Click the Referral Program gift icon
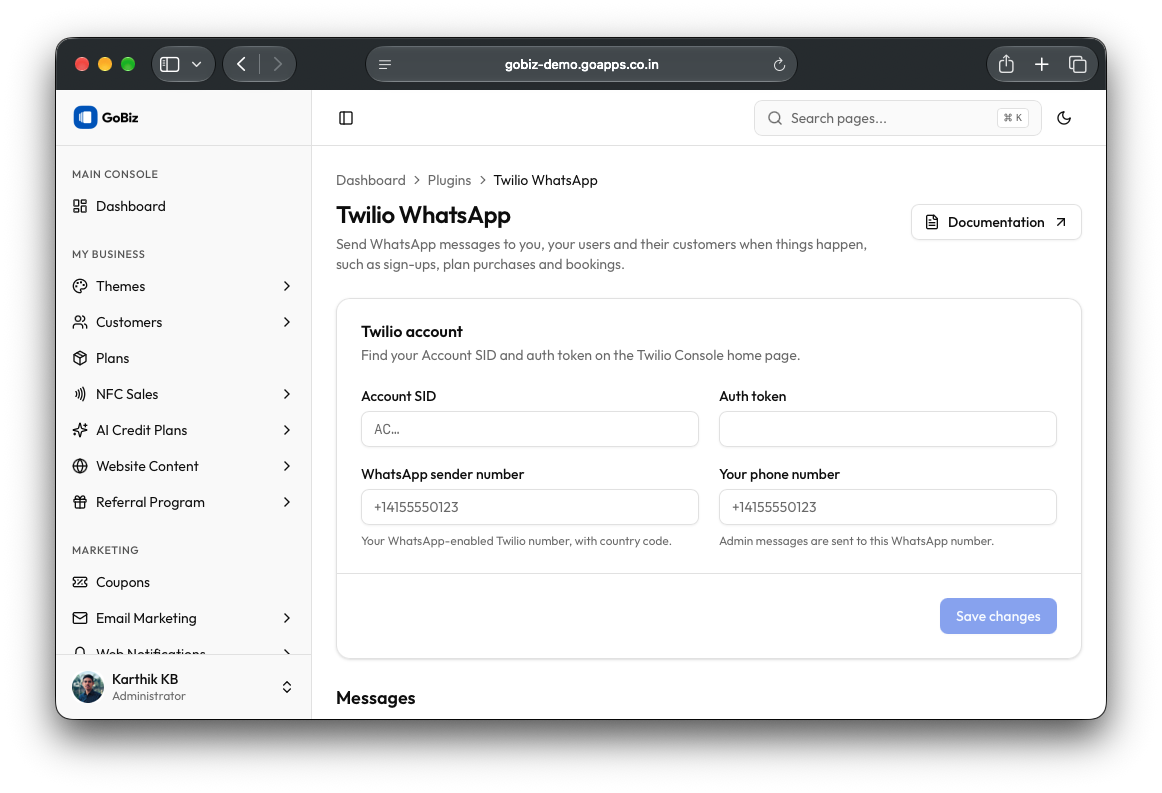This screenshot has height=793, width=1162. (x=80, y=502)
